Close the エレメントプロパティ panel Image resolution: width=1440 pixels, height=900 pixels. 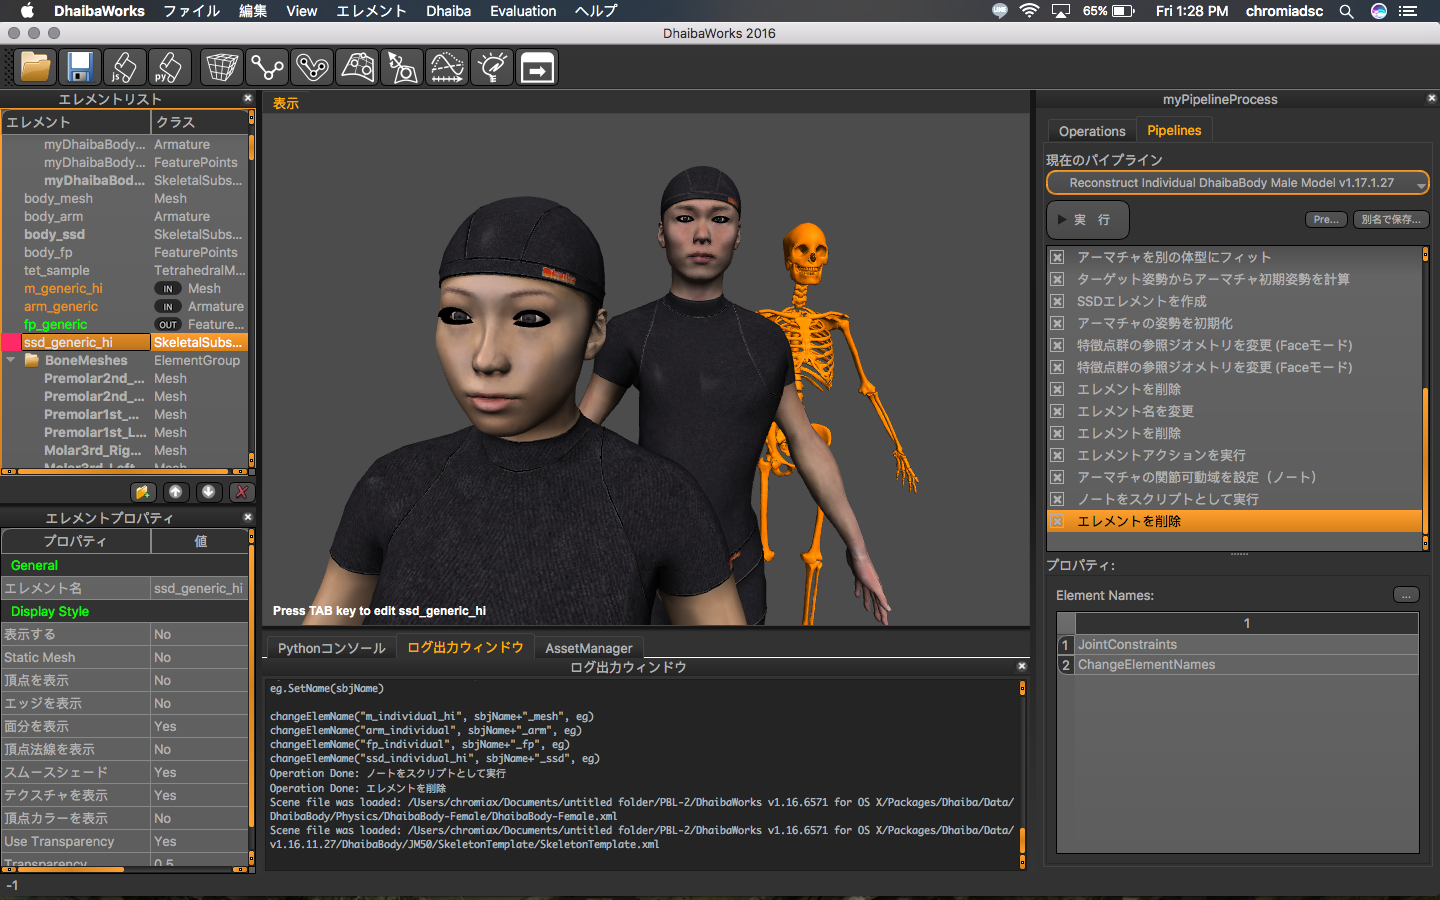[x=248, y=517]
